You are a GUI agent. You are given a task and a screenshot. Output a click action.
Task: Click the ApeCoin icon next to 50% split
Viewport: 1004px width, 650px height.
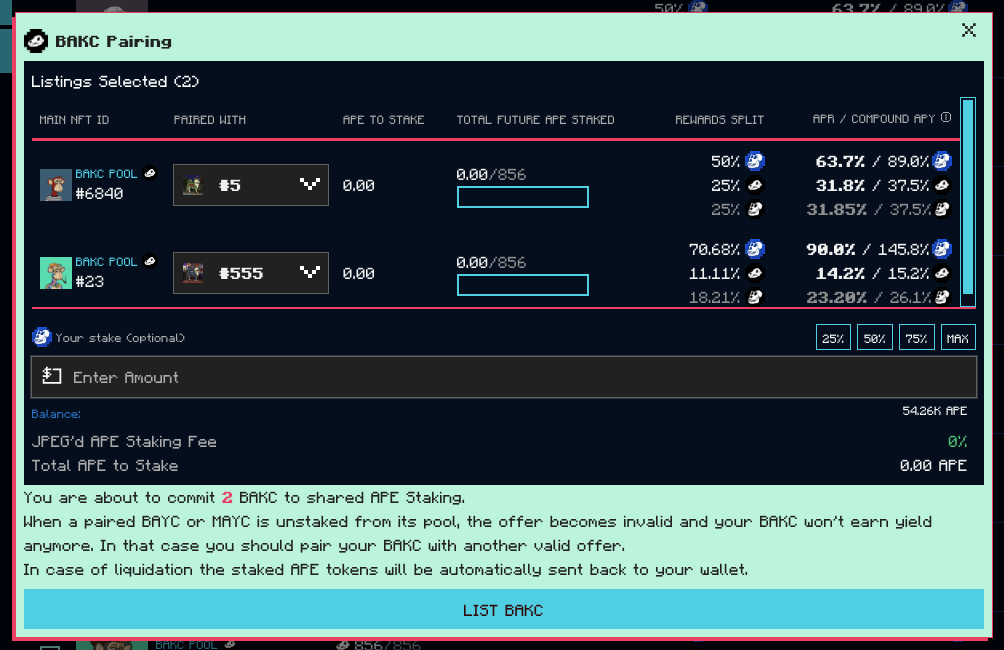(754, 160)
